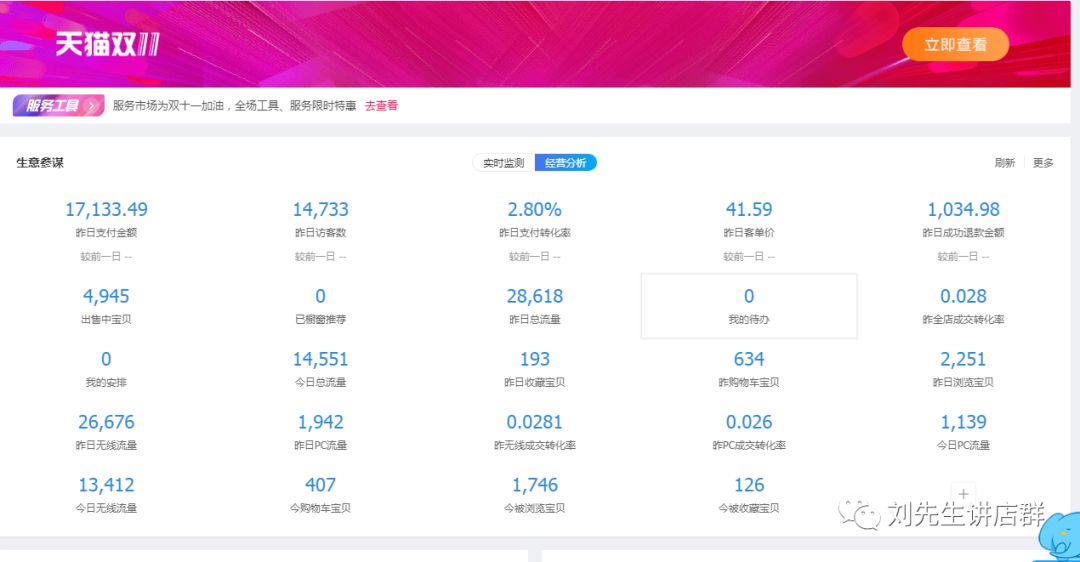
Task: Click the 已橱窗推荐 label
Action: 320,320
